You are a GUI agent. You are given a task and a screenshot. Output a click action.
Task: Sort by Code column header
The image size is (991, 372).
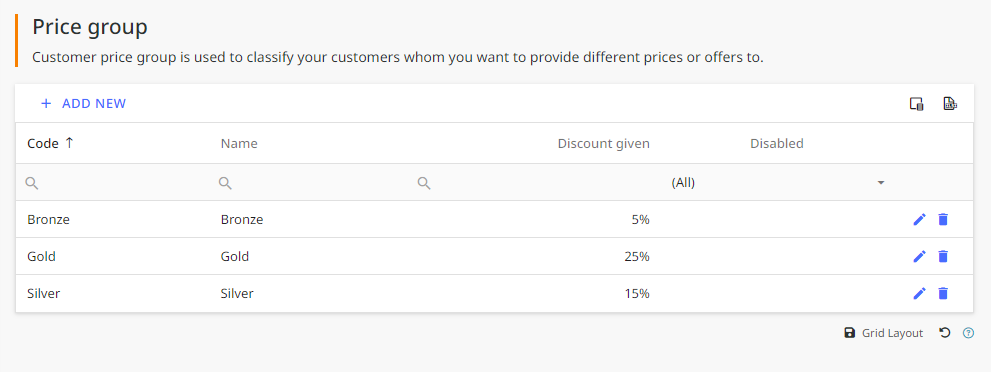(51, 143)
